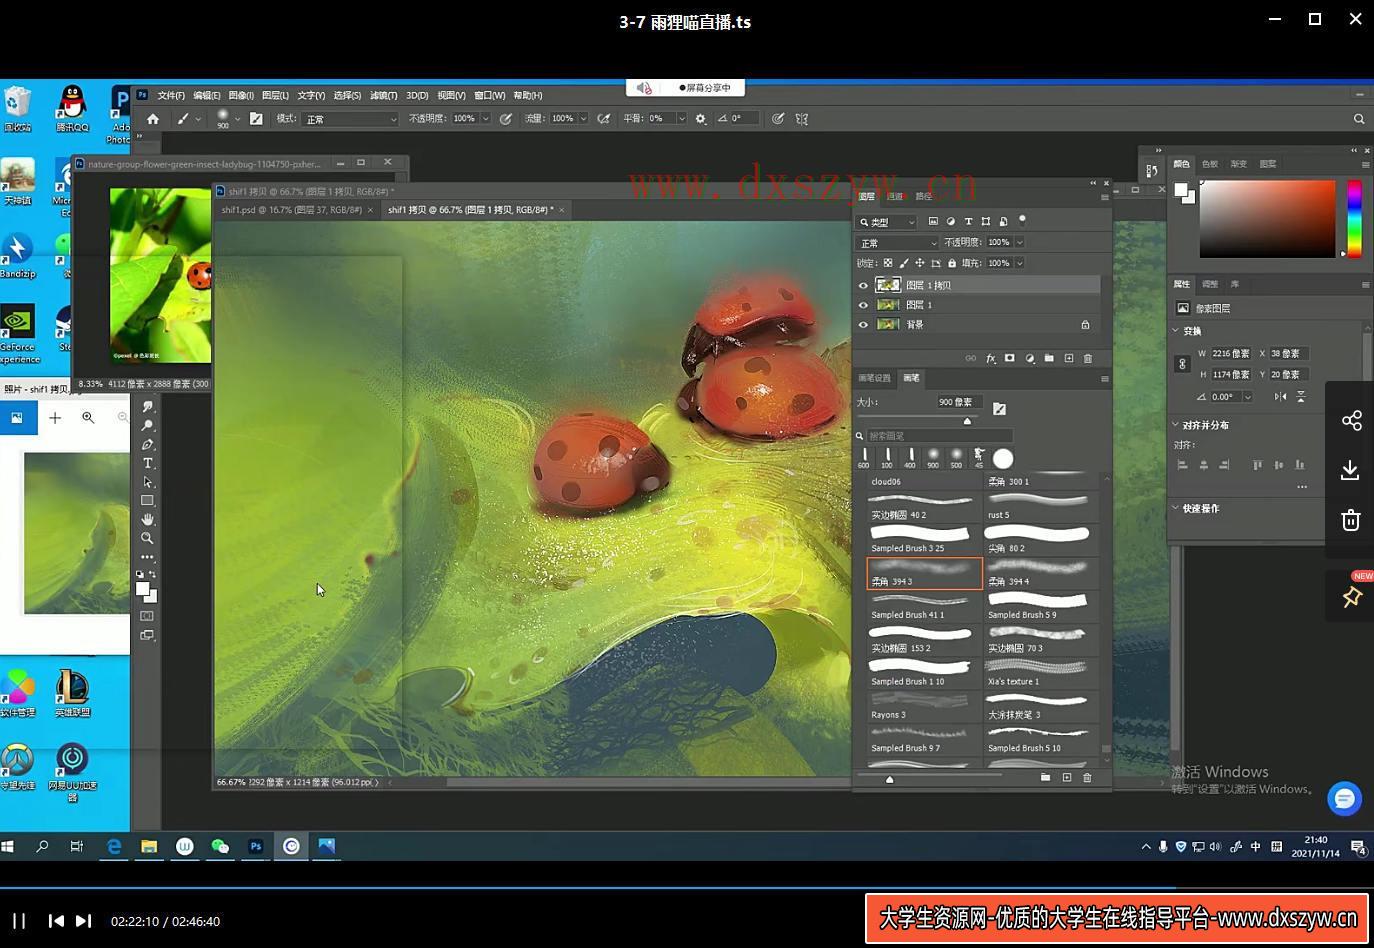Reset default foreground and background colors

coord(140,574)
